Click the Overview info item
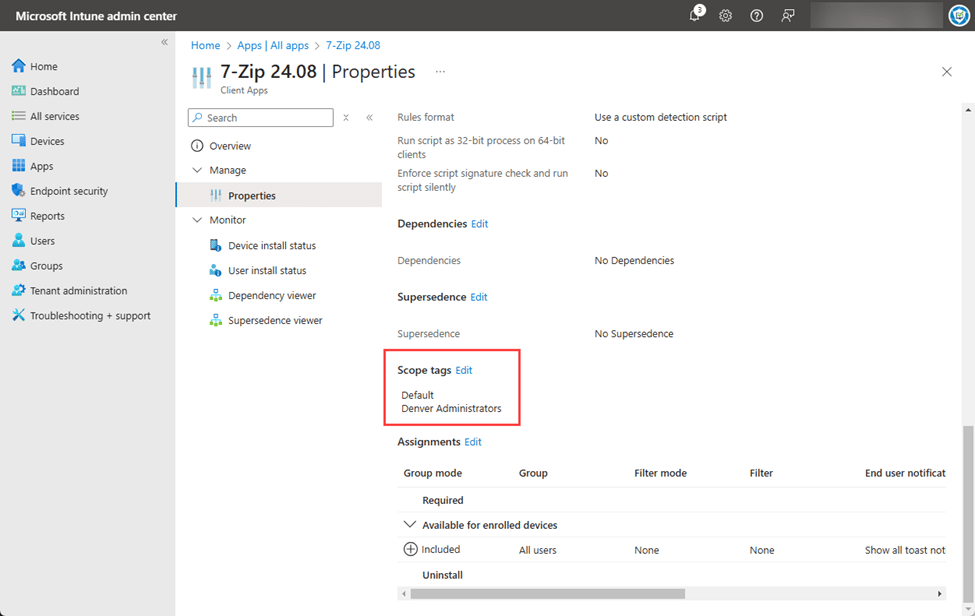The height and width of the screenshot is (616, 975). 230,146
